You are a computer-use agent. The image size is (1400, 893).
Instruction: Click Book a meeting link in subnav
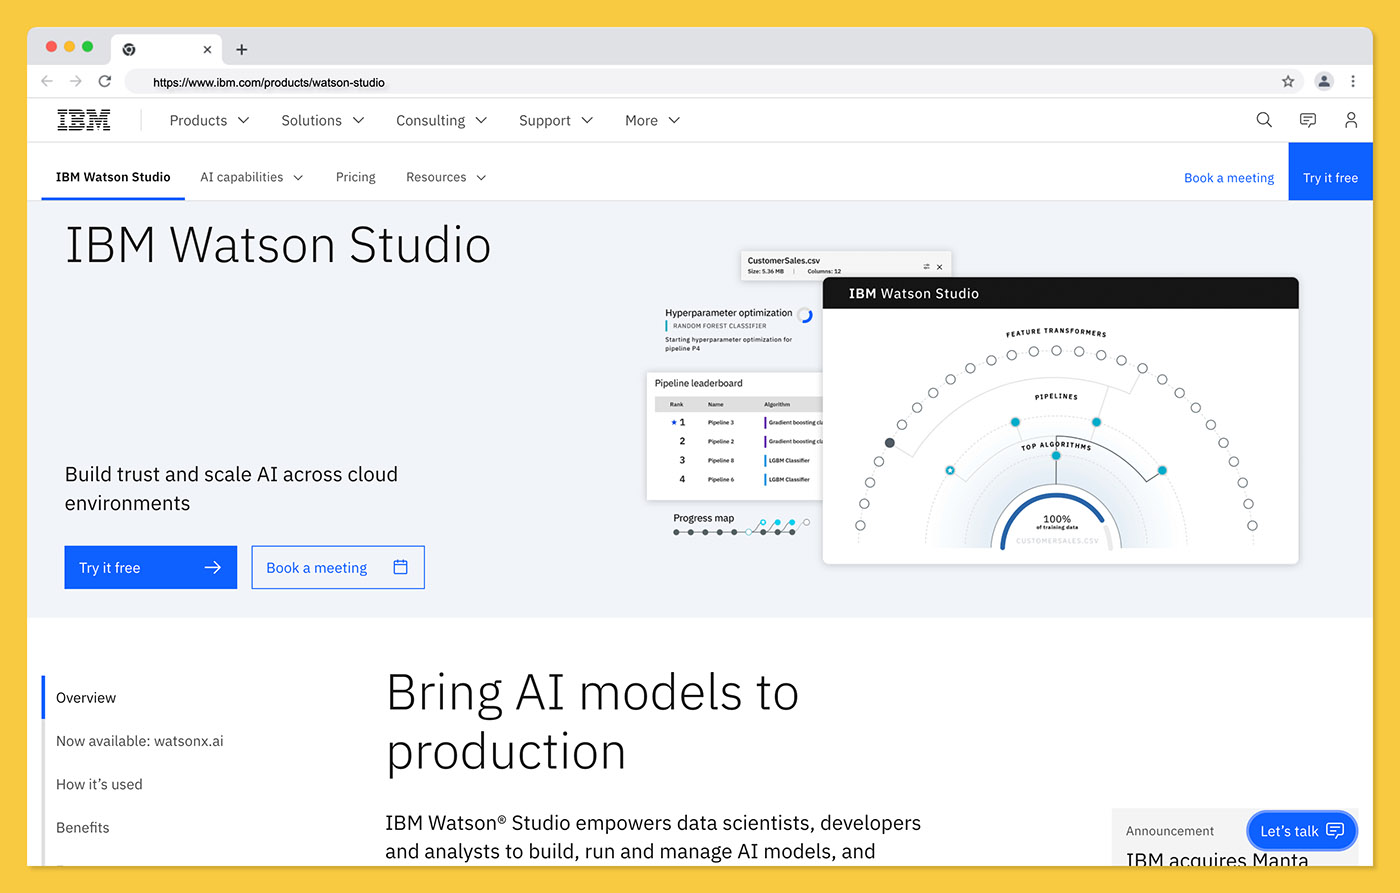coord(1229,178)
